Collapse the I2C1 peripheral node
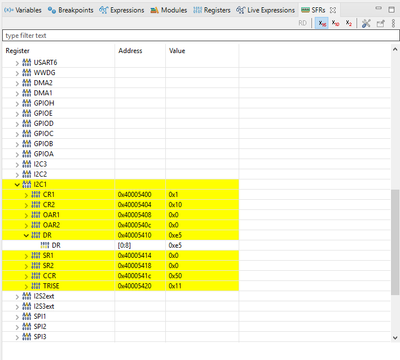 coord(17,184)
